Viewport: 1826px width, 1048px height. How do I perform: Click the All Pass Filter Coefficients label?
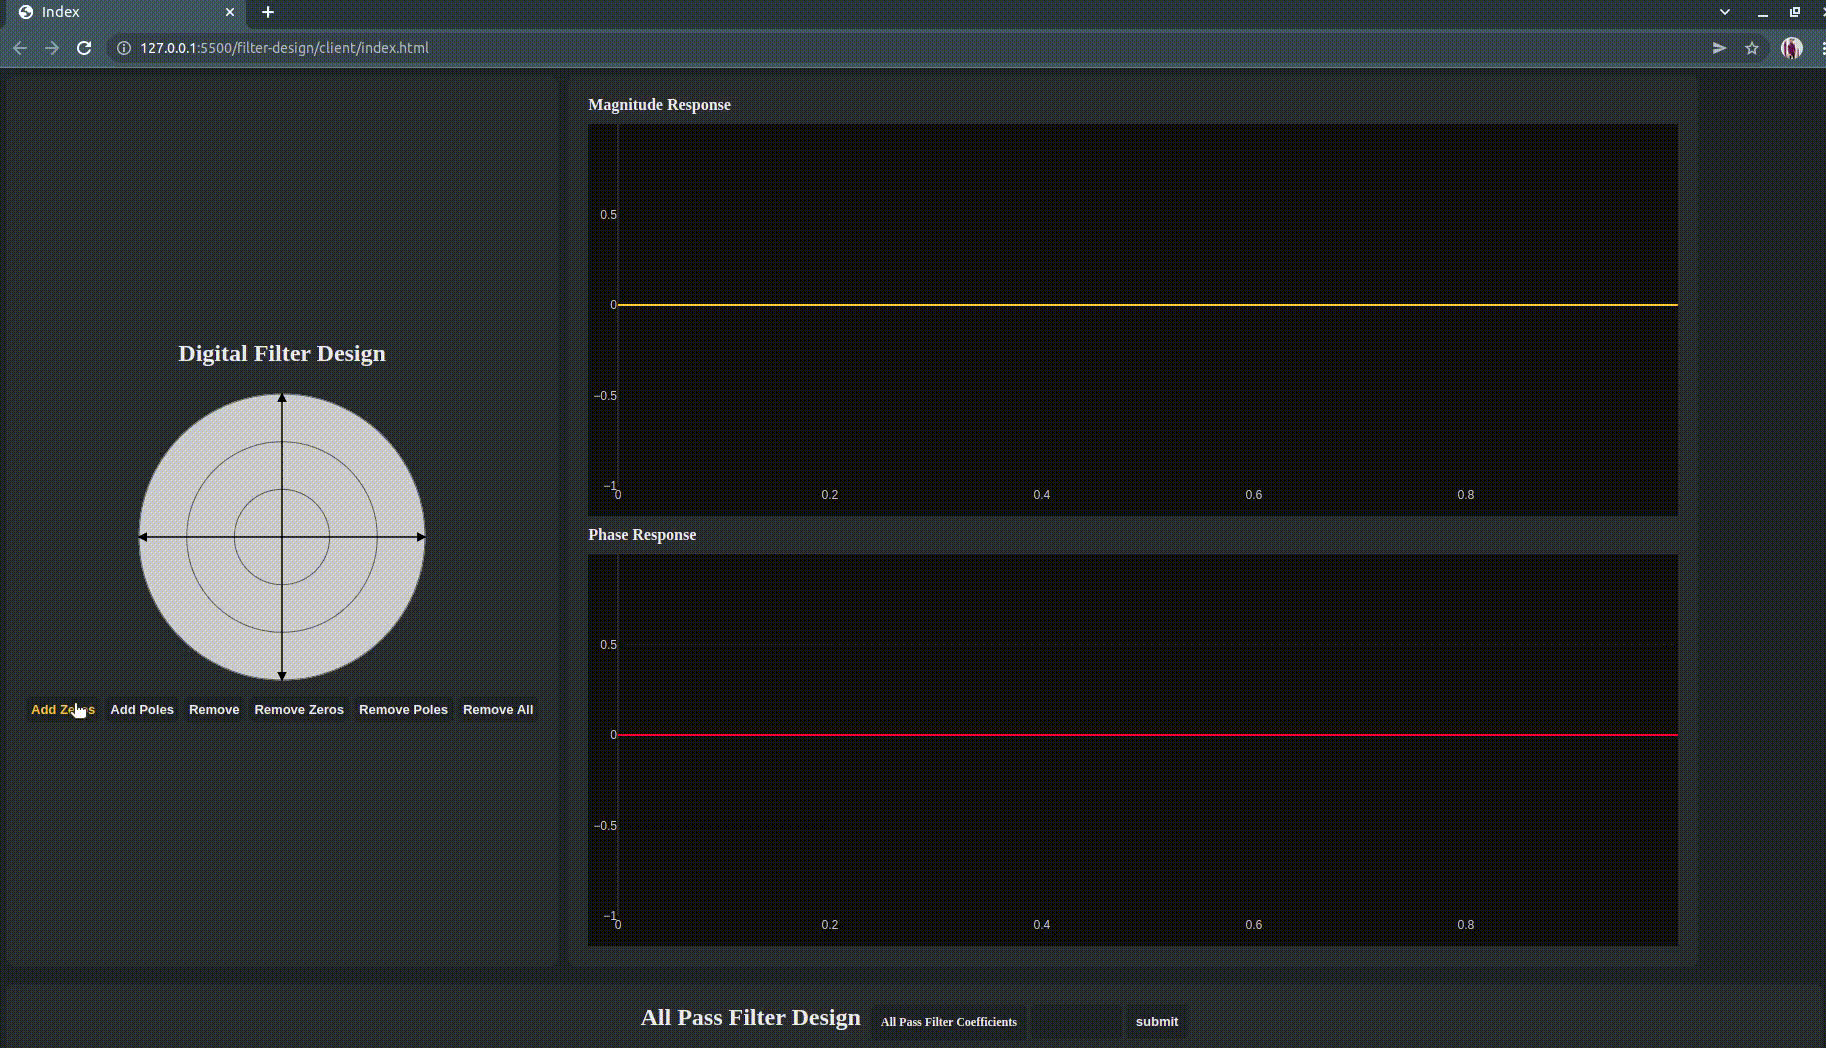click(949, 1022)
